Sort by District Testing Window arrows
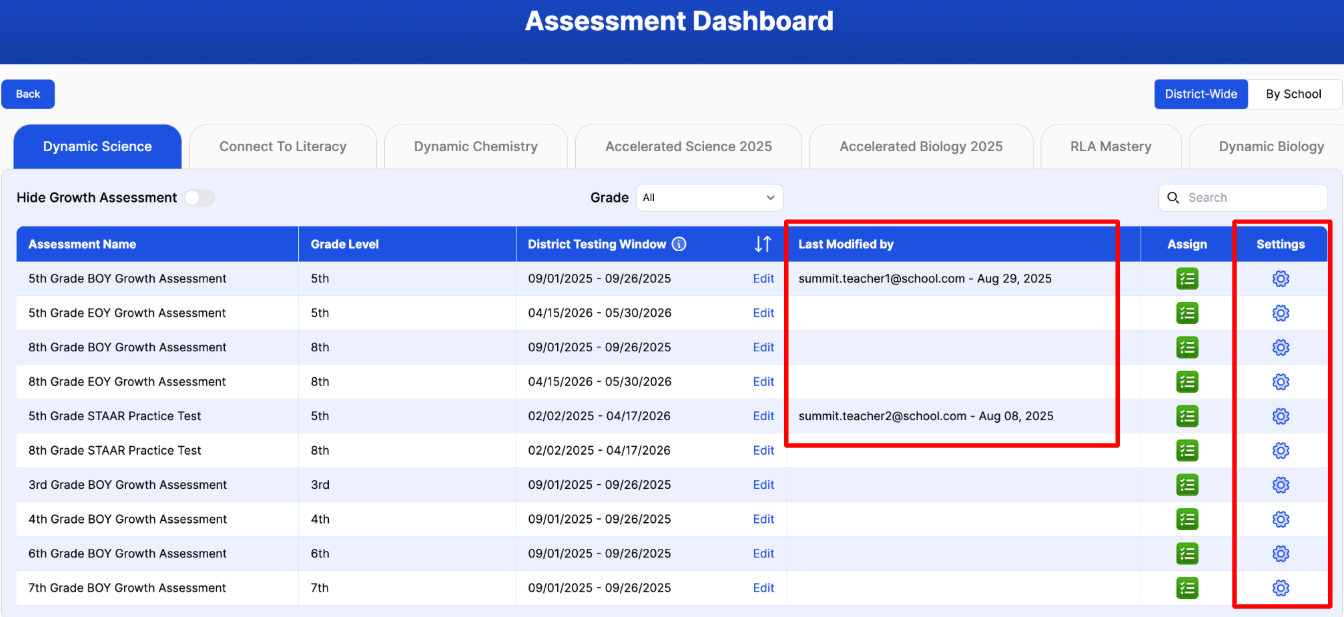This screenshot has height=617, width=1344. tap(762, 244)
